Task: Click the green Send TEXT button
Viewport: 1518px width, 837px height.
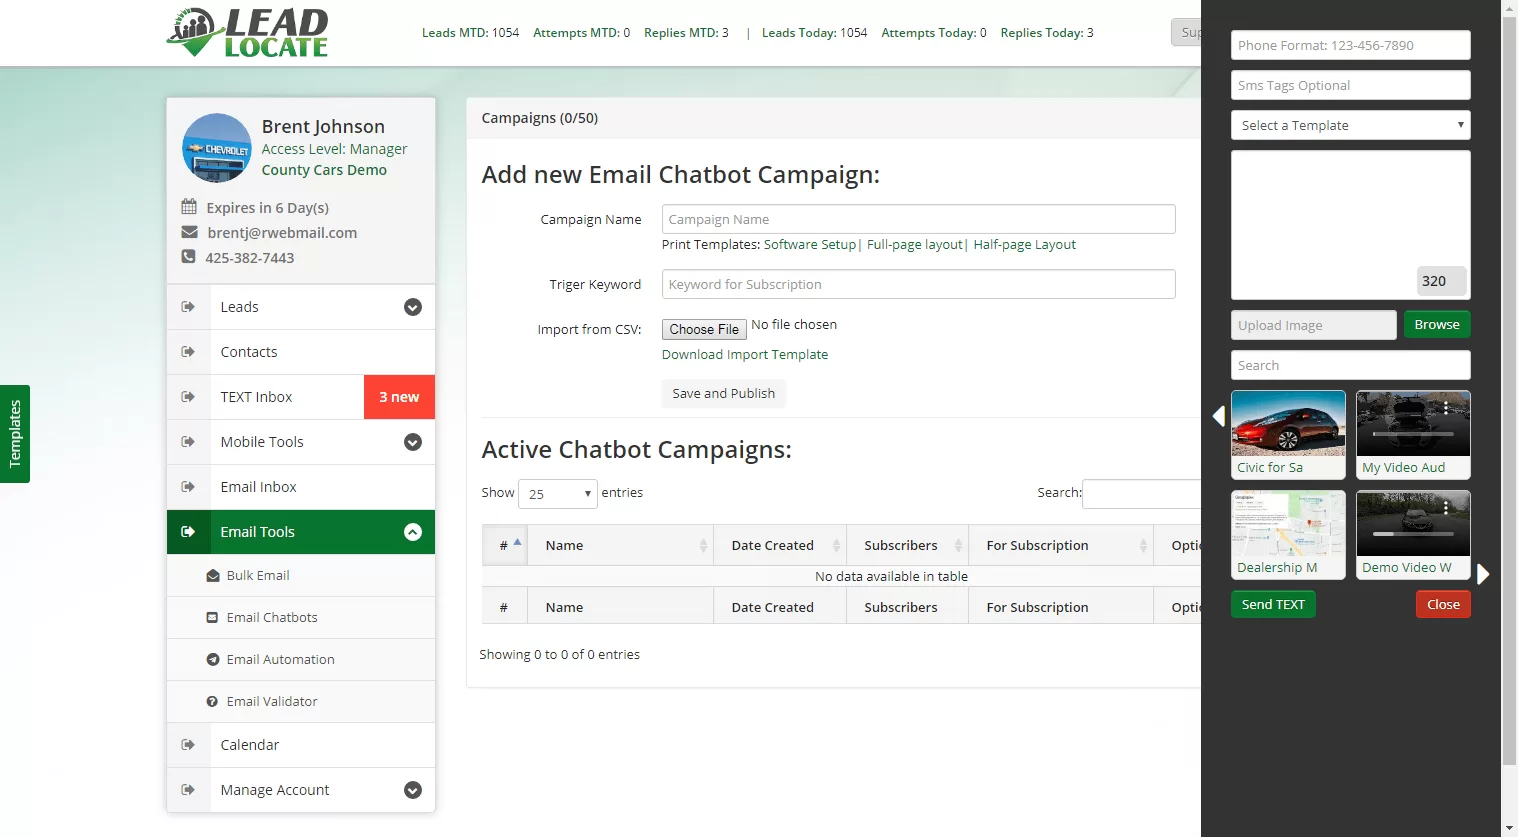Action: click(1273, 605)
